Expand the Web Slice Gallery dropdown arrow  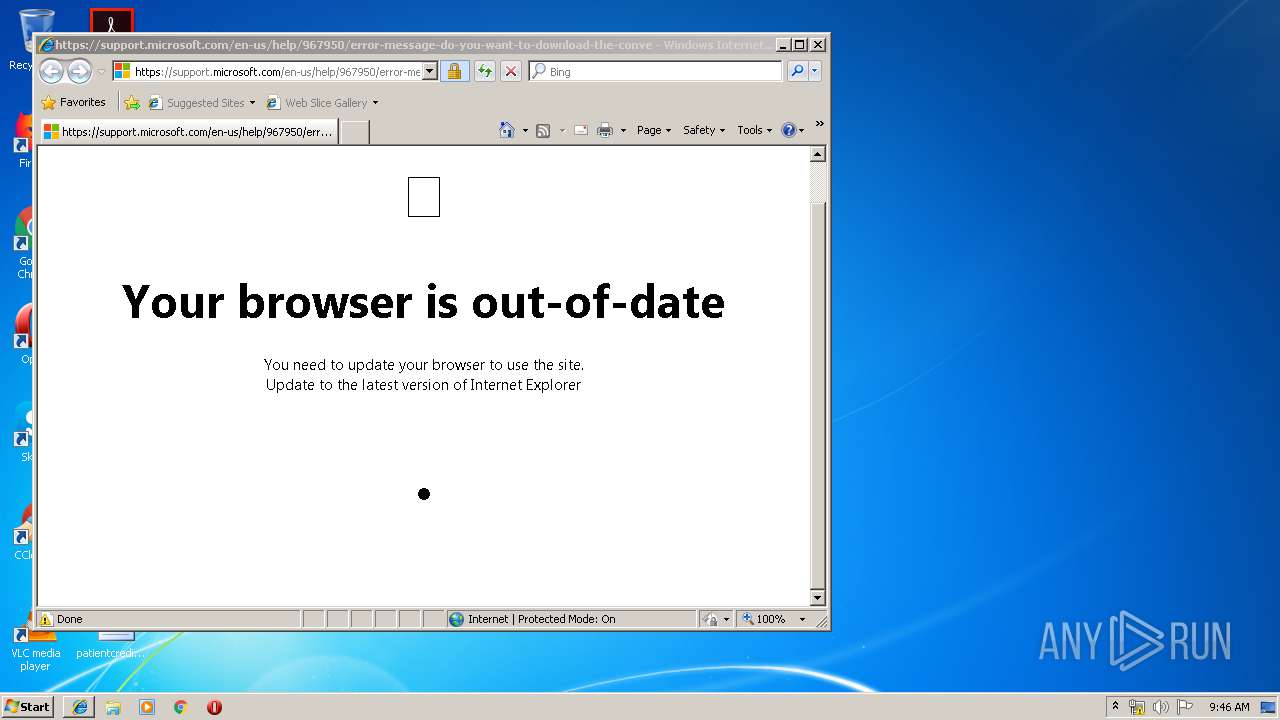[375, 102]
